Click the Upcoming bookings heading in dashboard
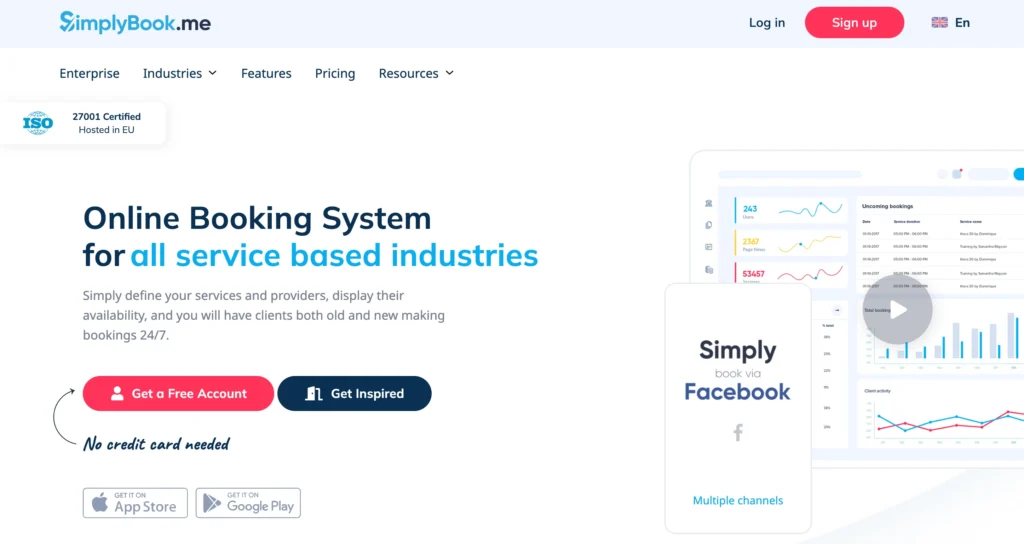The height and width of the screenshot is (544, 1024). pyautogui.click(x=888, y=206)
